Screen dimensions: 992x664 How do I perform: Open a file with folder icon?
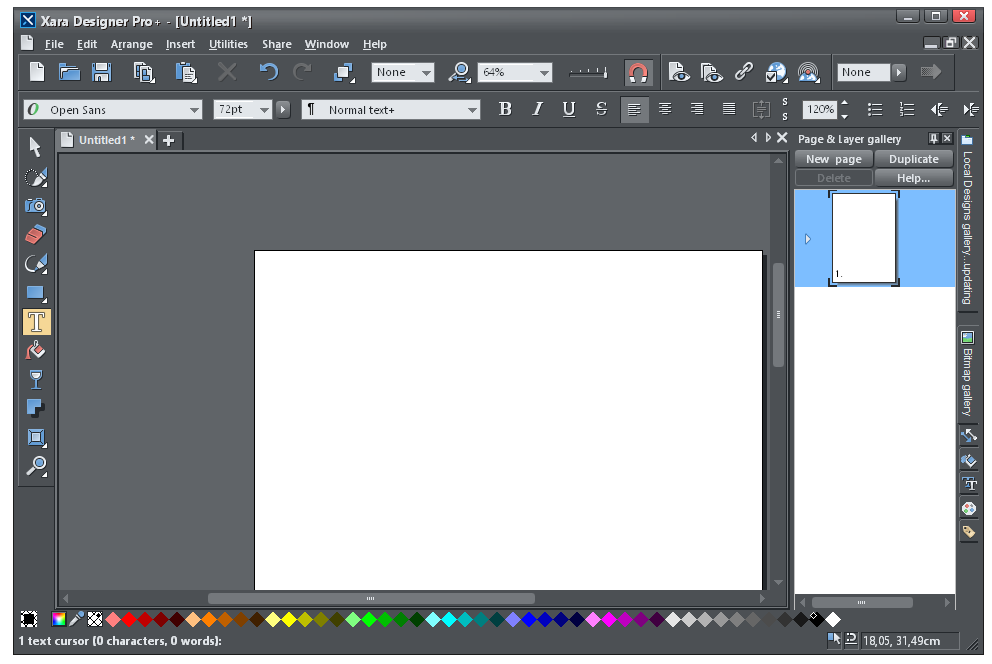[x=70, y=72]
